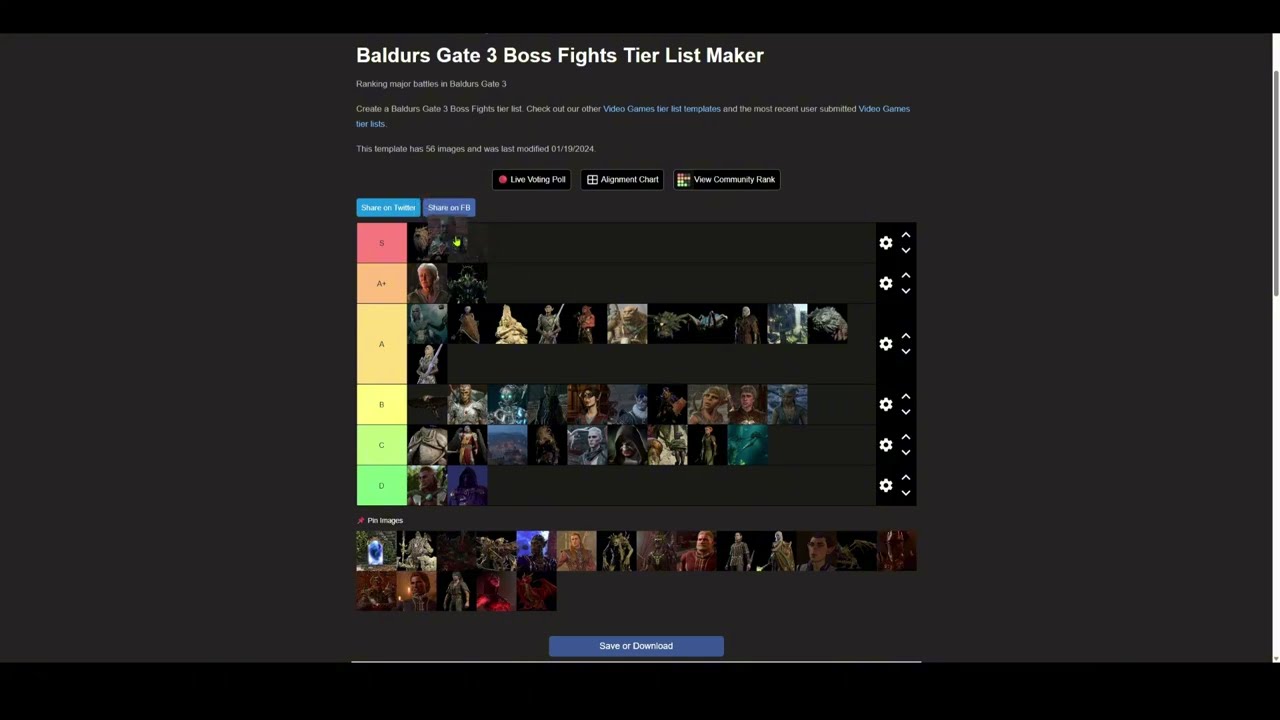Click the Baldurs Gate 3 Boss Fights heading
The height and width of the screenshot is (720, 1280).
click(560, 55)
